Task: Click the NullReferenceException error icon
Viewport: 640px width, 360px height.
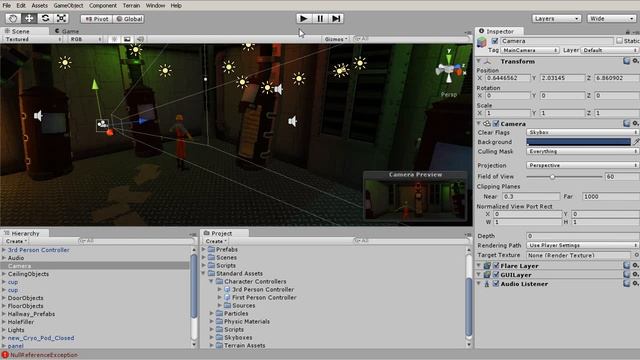Action: [x=5, y=355]
